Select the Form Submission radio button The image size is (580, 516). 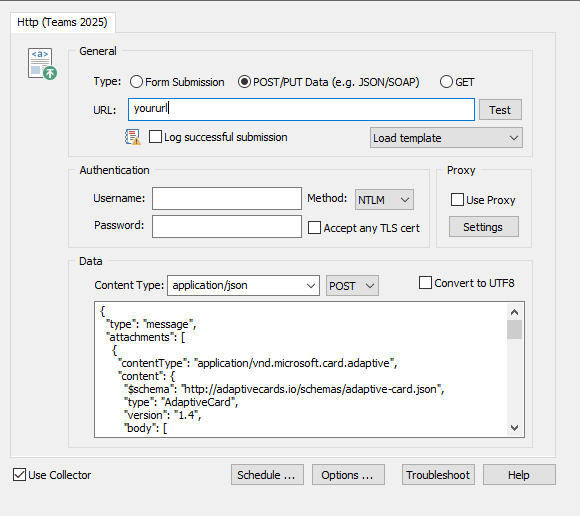(136, 82)
